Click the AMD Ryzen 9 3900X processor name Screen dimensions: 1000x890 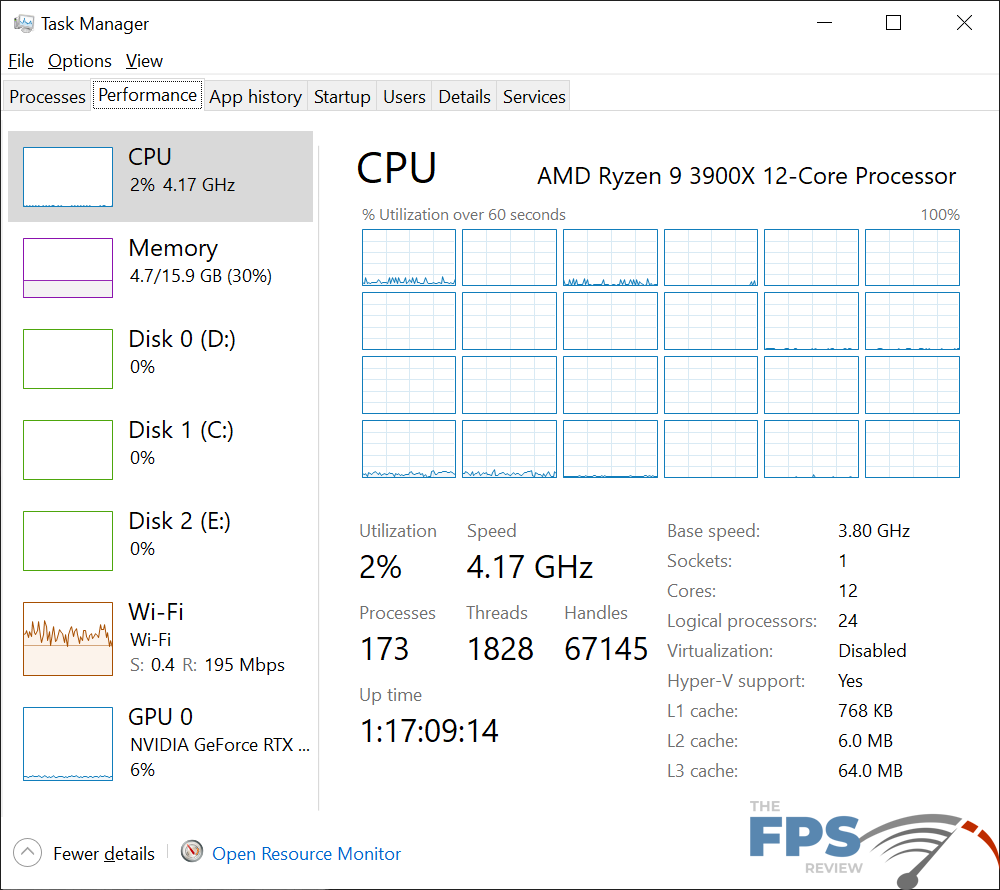(746, 176)
